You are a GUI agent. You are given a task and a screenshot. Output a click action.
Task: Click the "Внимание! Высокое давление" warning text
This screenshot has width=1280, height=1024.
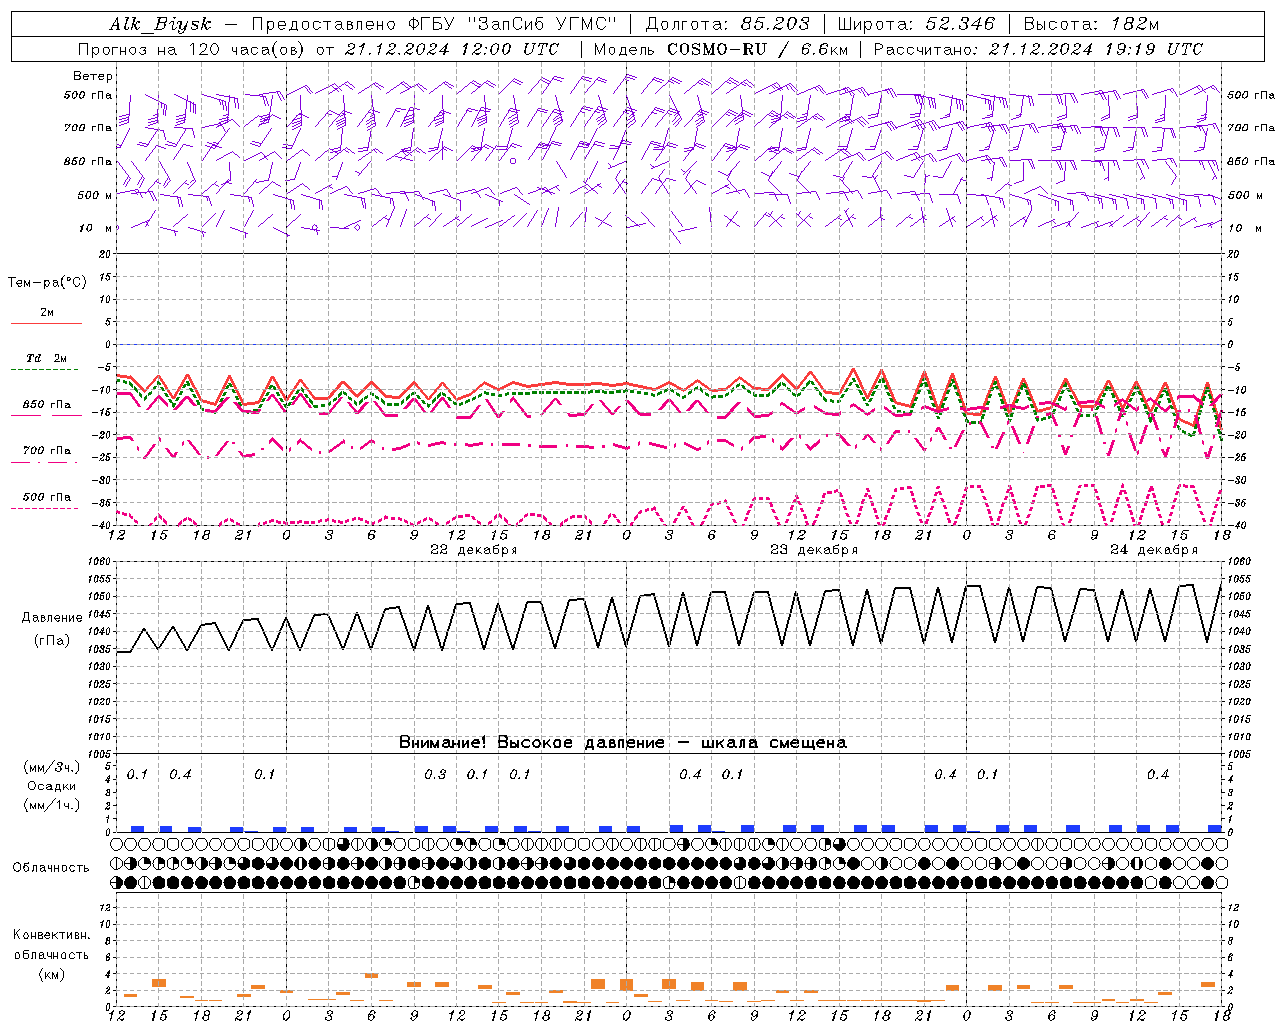tap(532, 743)
